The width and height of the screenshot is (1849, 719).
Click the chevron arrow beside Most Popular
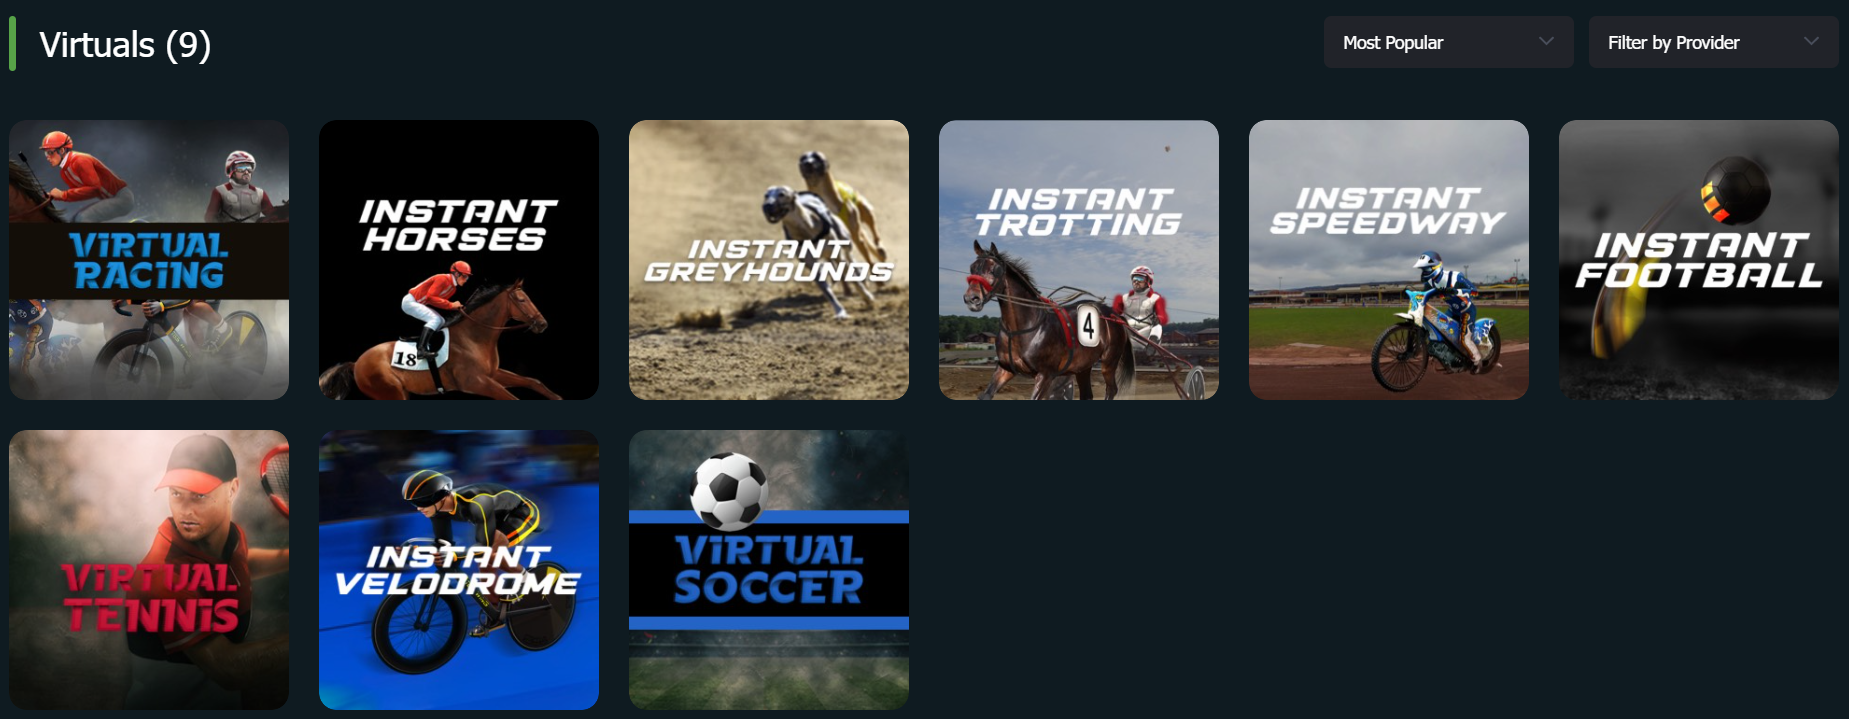[x=1546, y=42]
